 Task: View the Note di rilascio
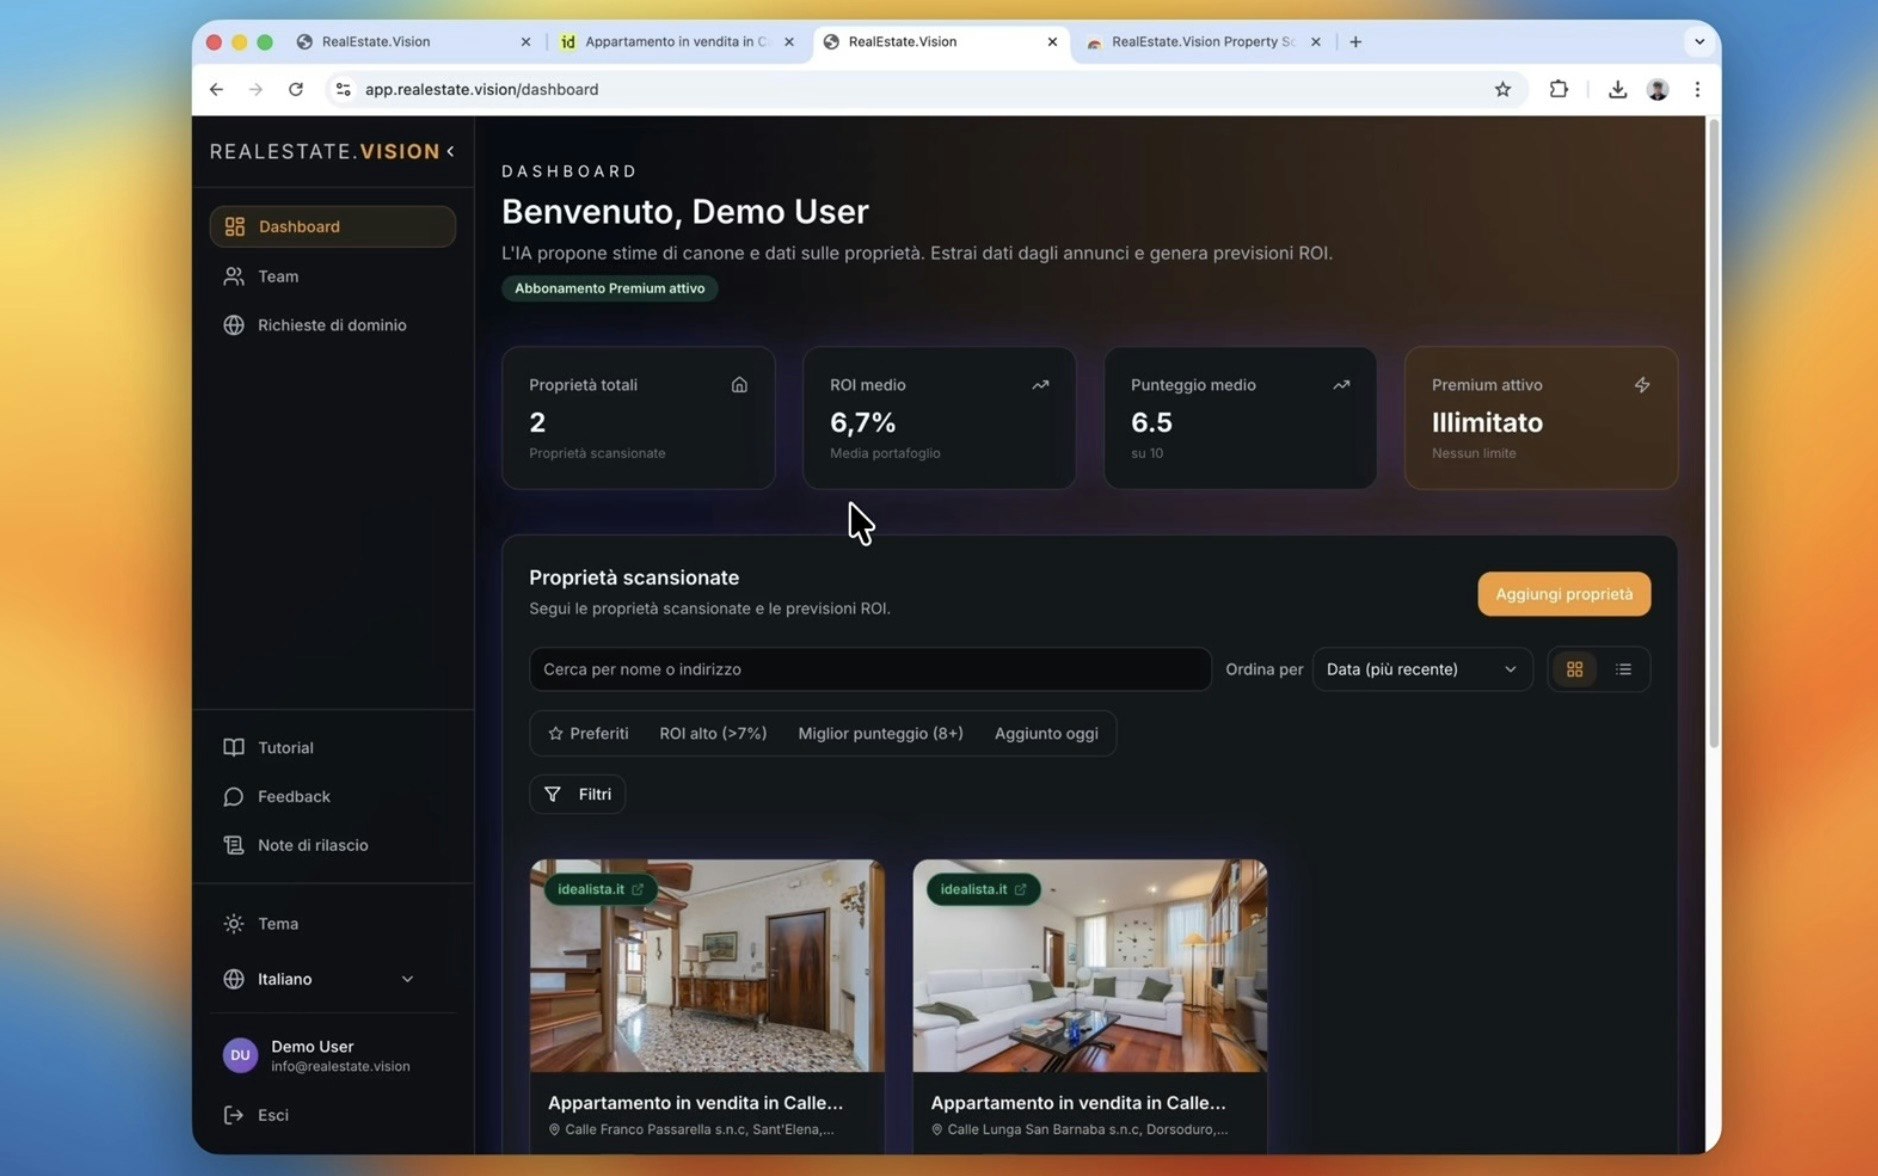311,845
